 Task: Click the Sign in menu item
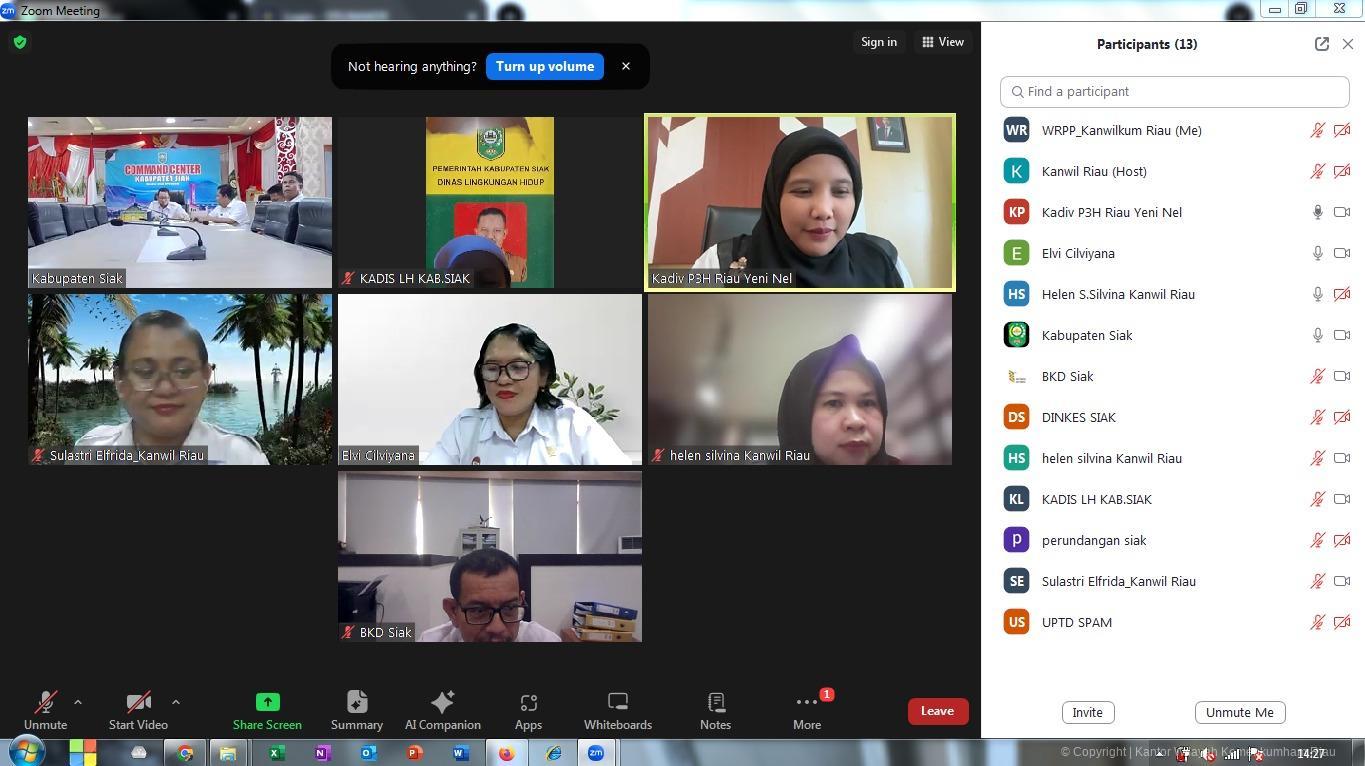click(x=879, y=42)
